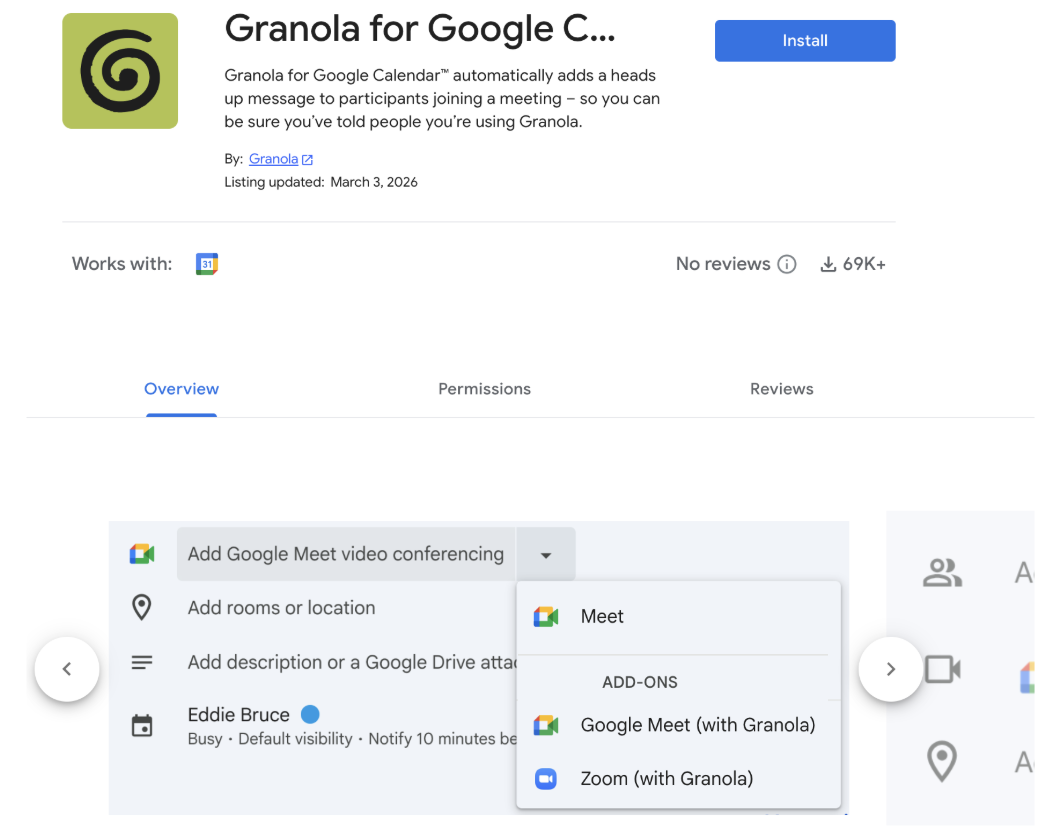
Task: Click the external link icon beside Granola
Action: pyautogui.click(x=307, y=160)
